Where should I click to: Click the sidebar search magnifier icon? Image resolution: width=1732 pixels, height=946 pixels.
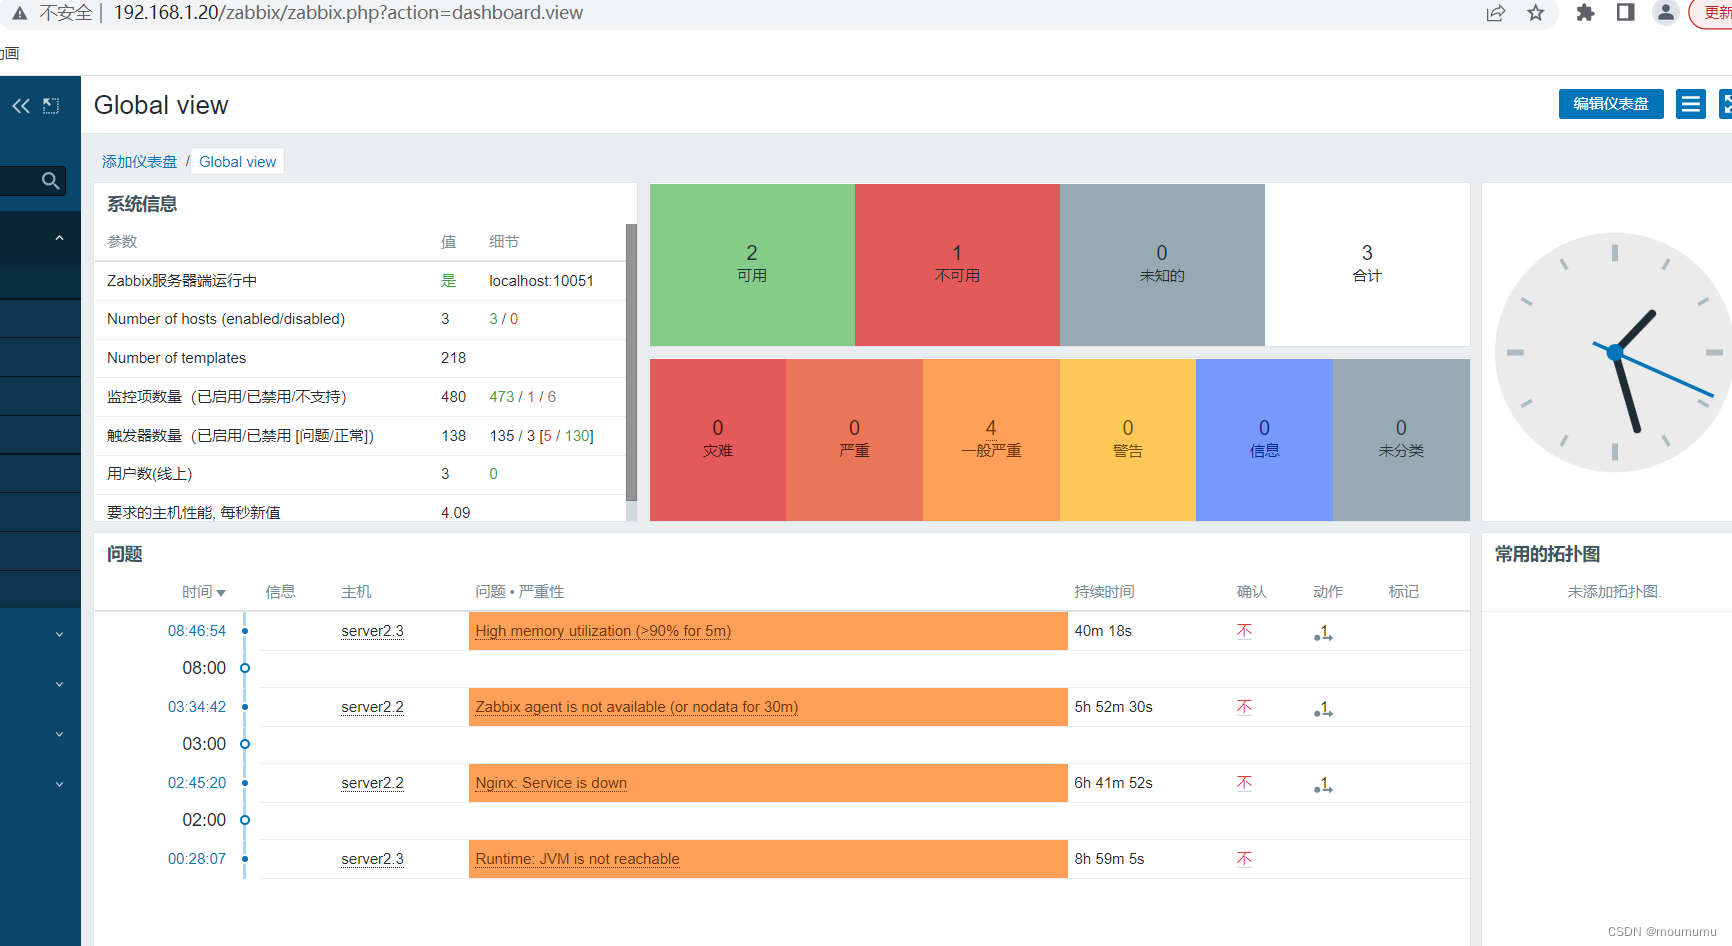tap(50, 181)
